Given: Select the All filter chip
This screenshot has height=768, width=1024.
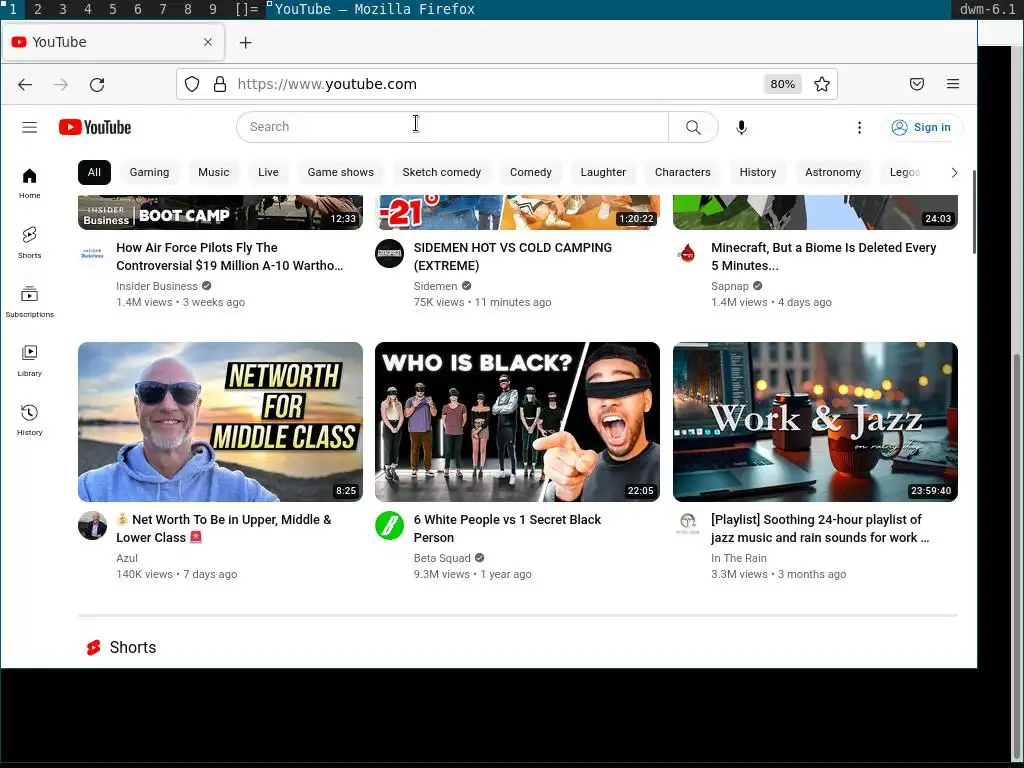Looking at the screenshot, I should pos(94,172).
